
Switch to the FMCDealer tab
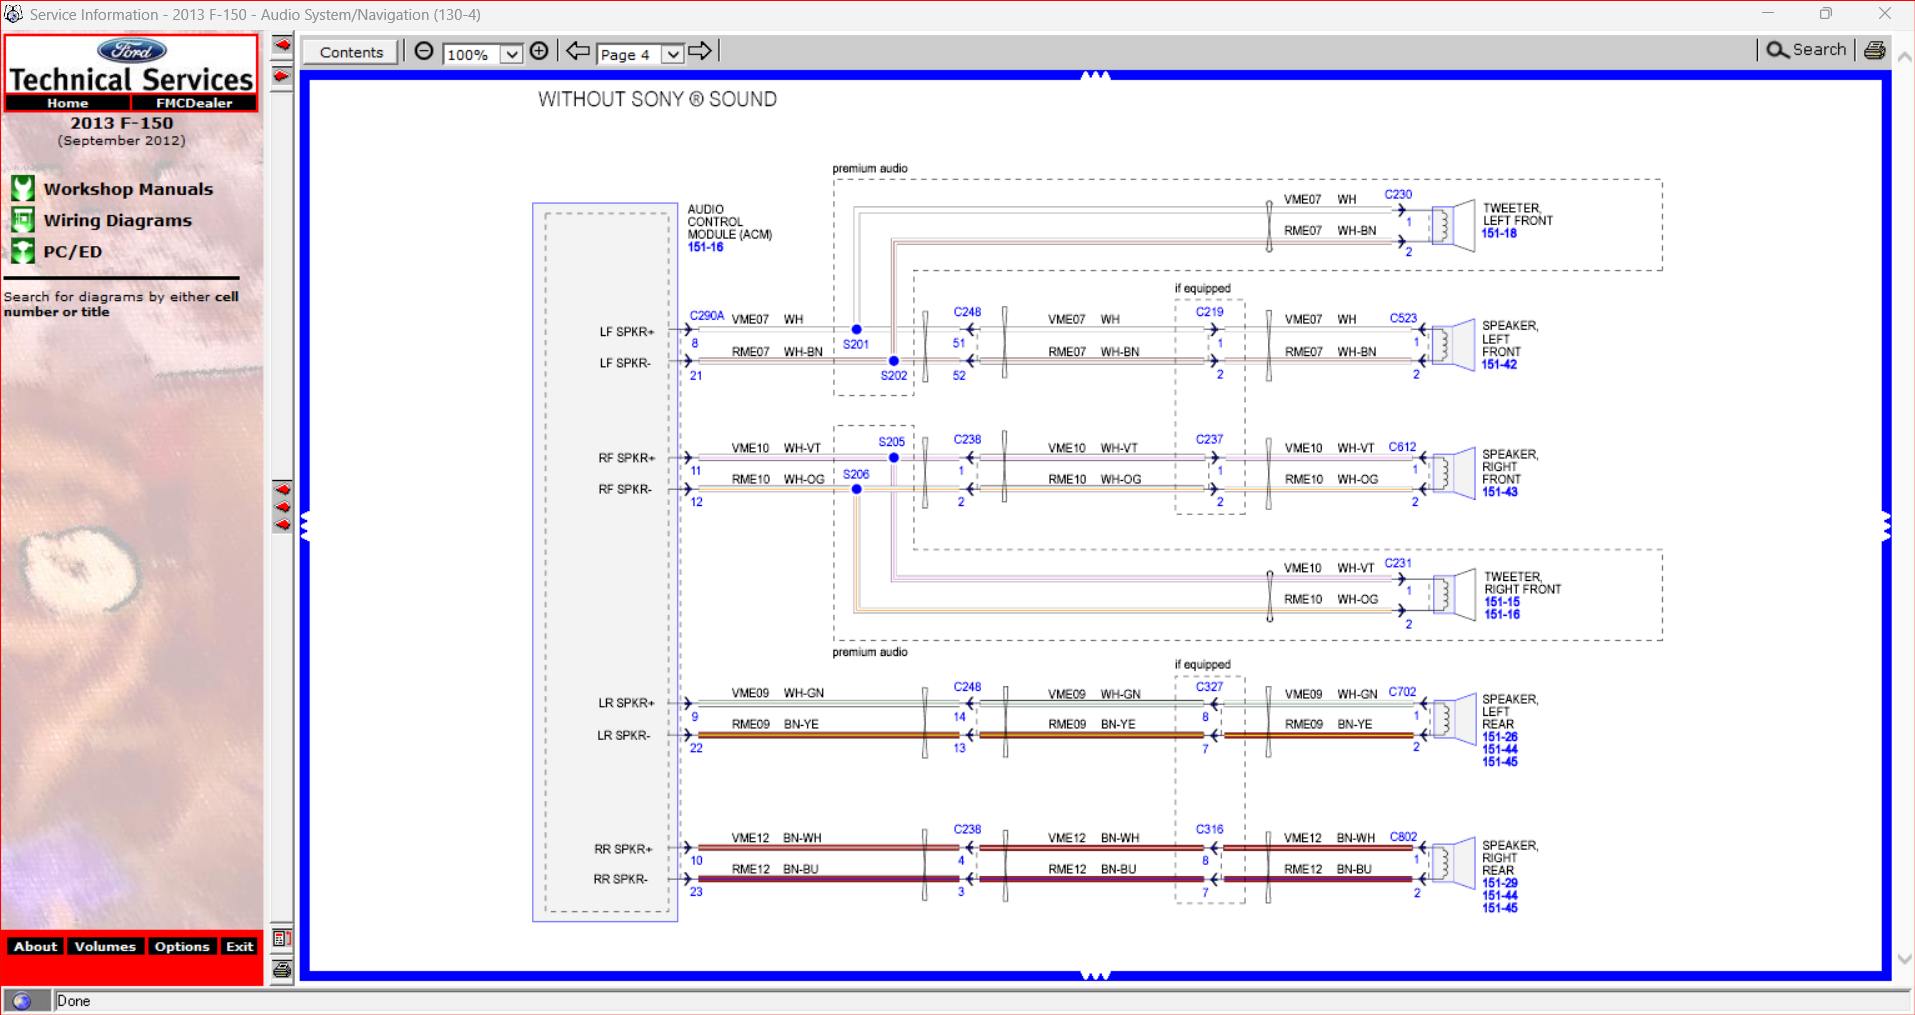tap(194, 102)
